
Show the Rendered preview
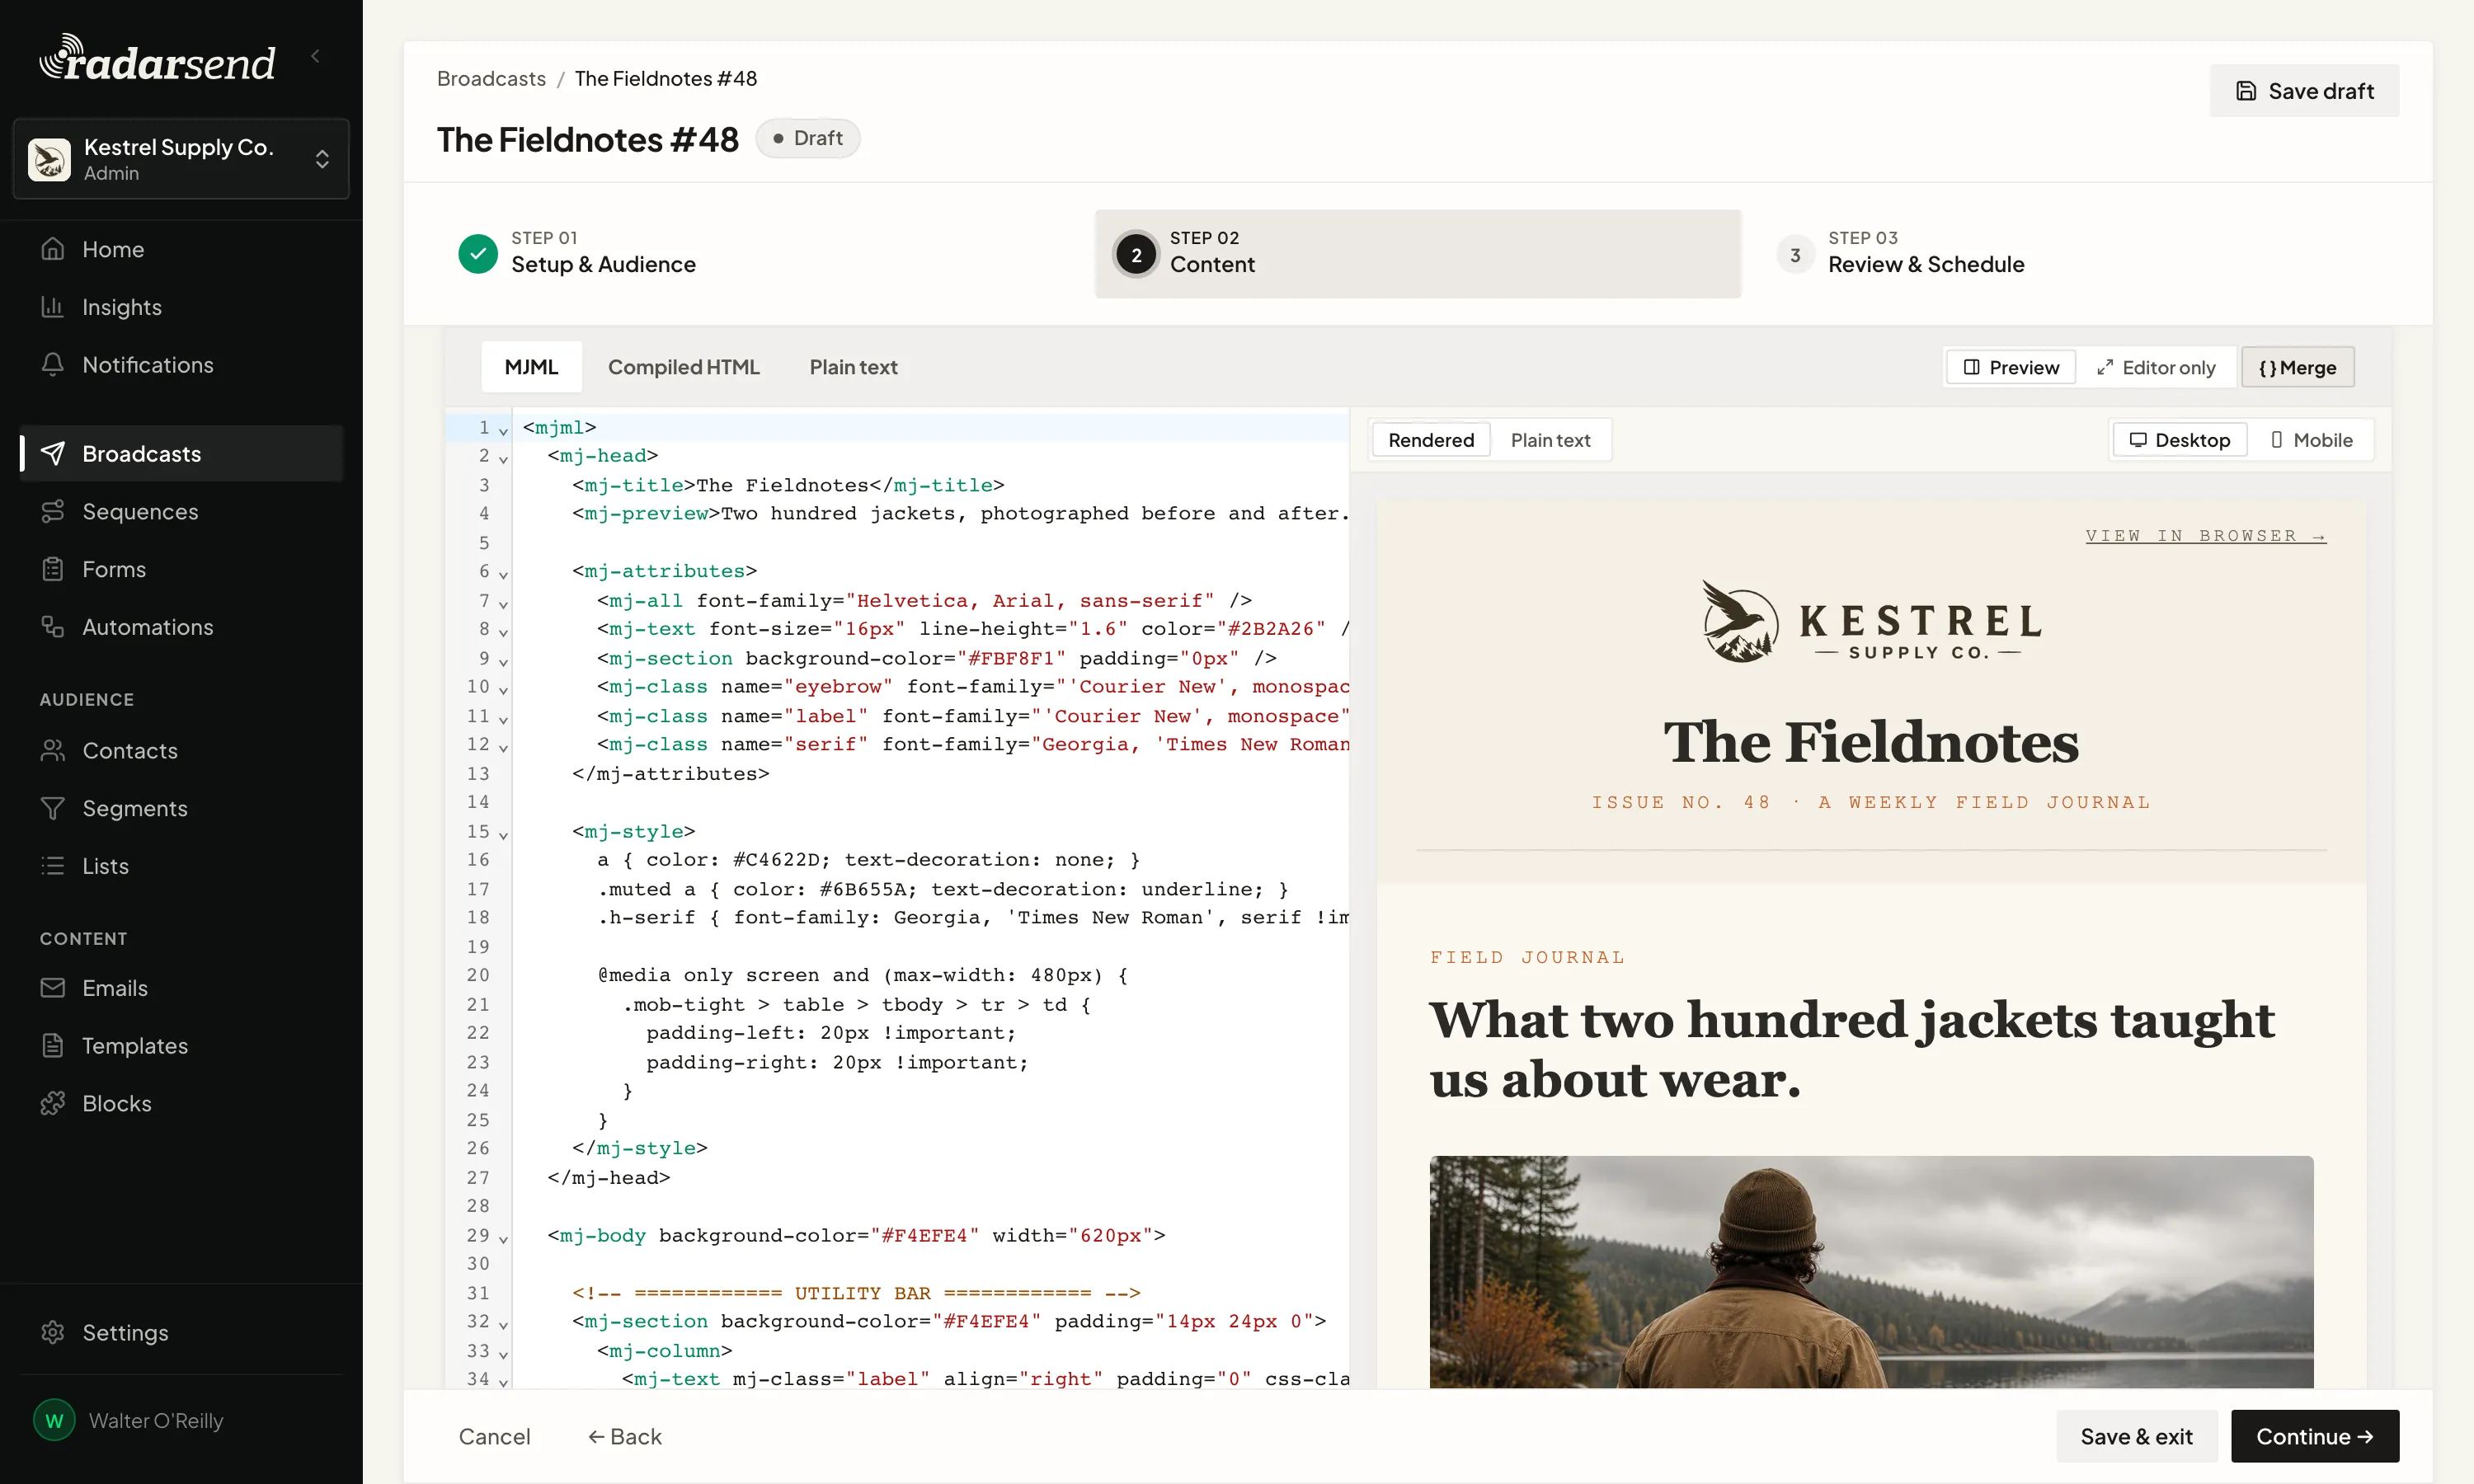[x=1431, y=440]
